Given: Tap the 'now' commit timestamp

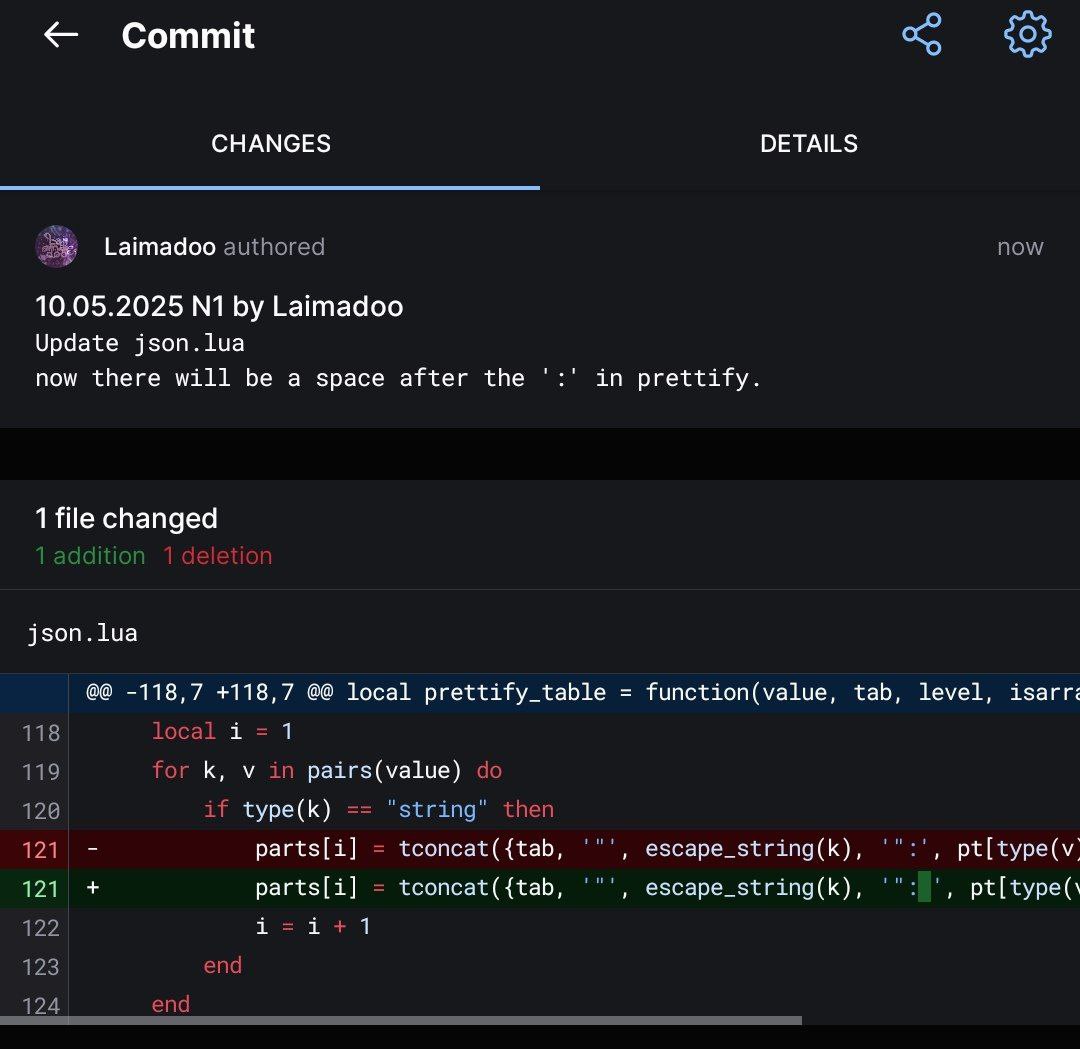Looking at the screenshot, I should pyautogui.click(x=1019, y=247).
